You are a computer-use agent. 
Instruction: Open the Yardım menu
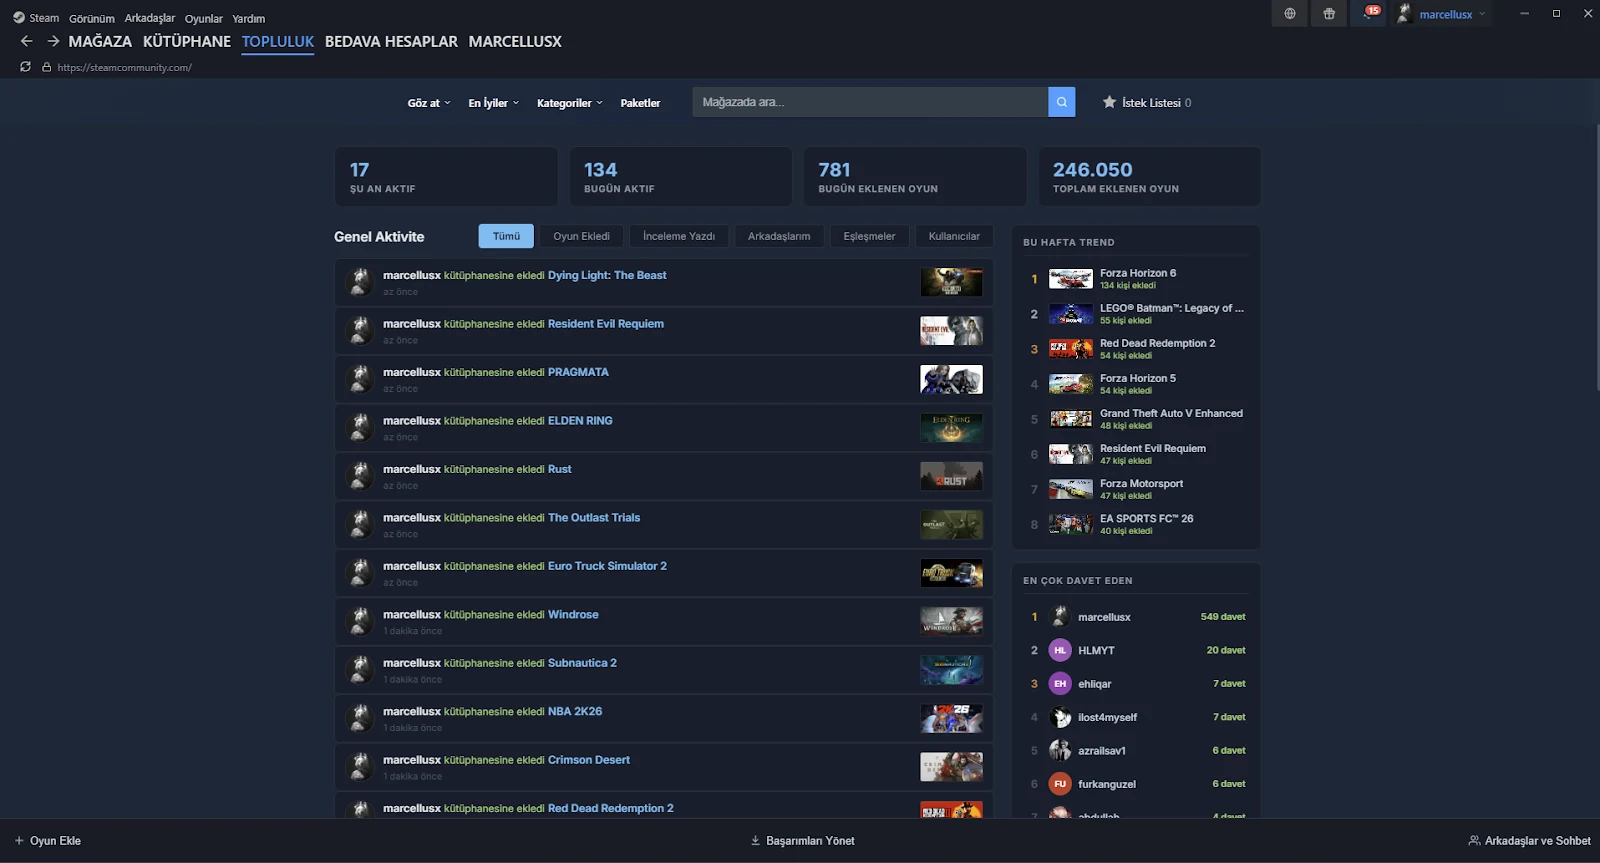point(249,18)
